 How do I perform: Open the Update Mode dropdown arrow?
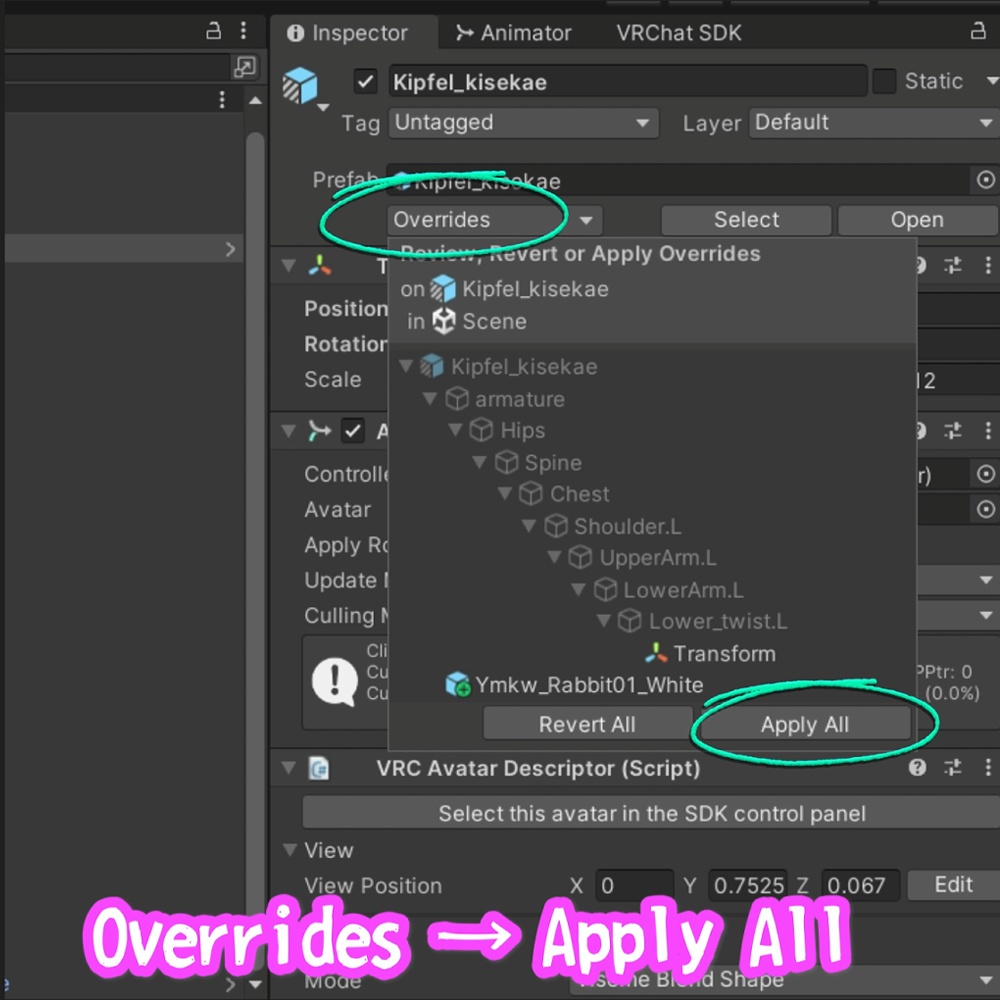click(x=986, y=580)
